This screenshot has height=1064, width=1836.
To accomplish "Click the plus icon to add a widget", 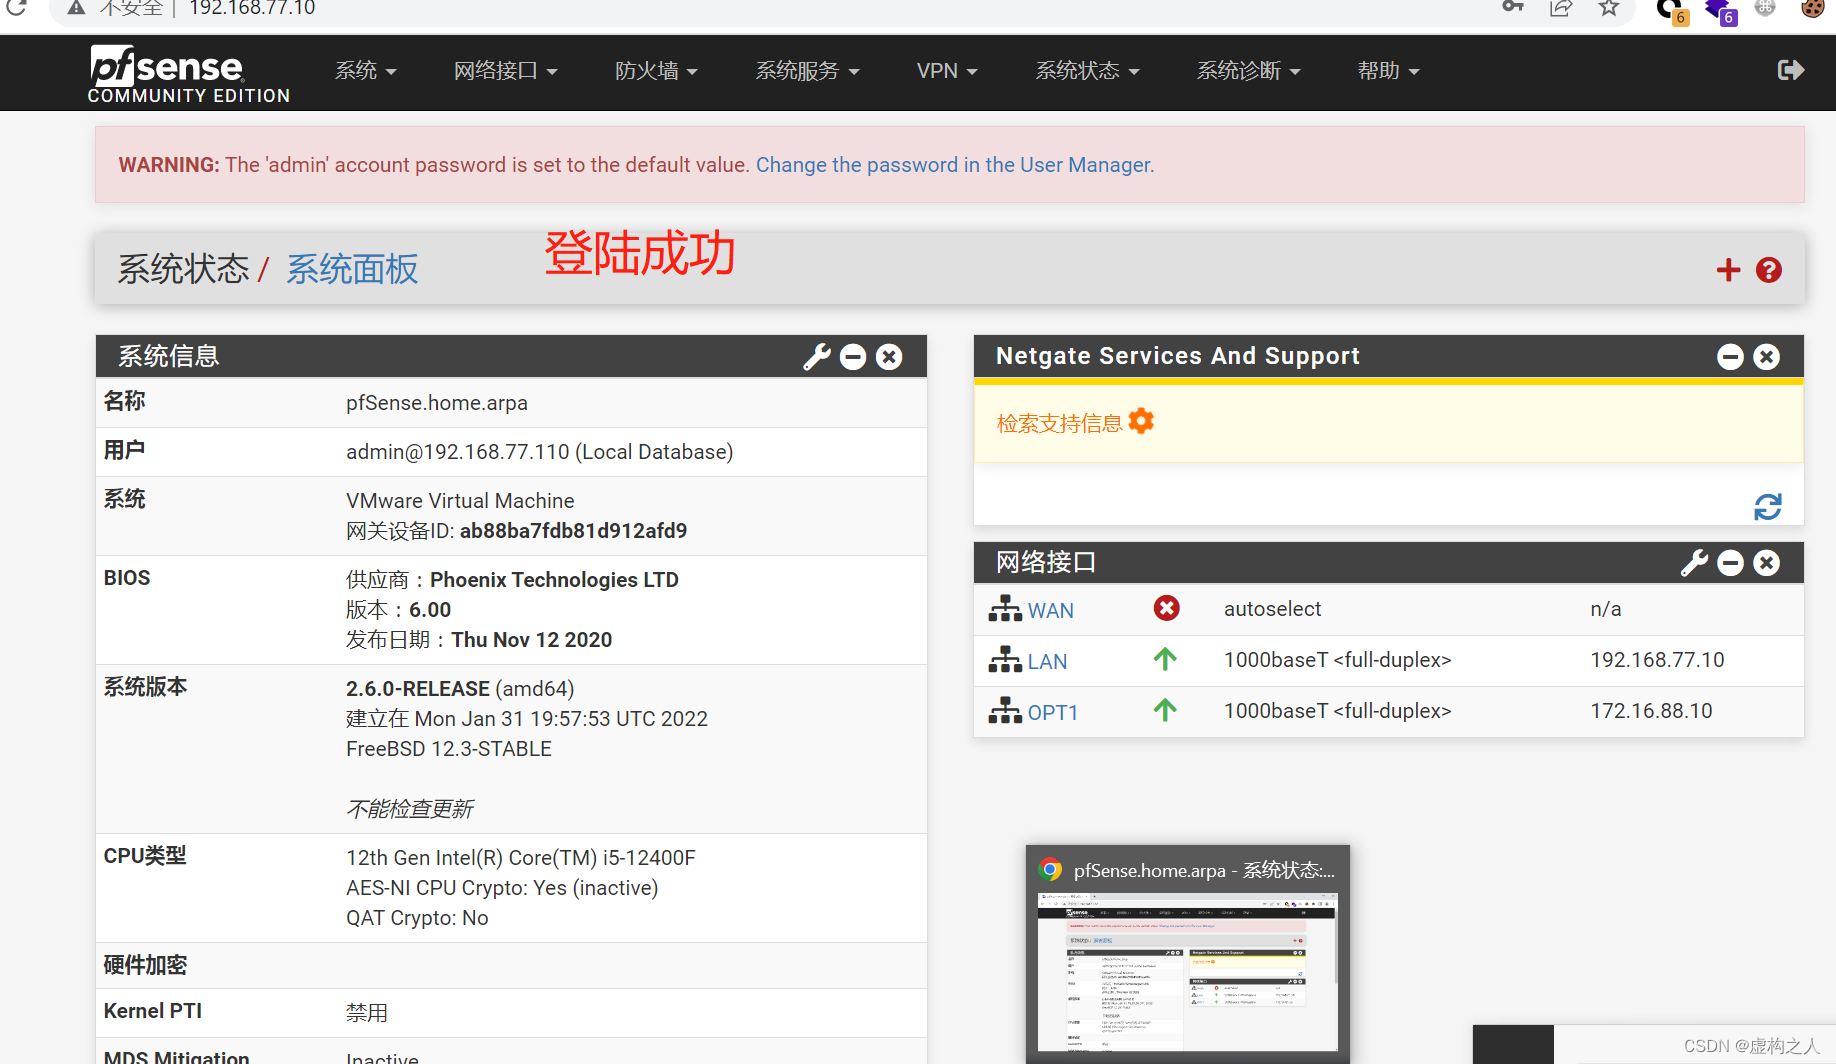I will coord(1728,270).
